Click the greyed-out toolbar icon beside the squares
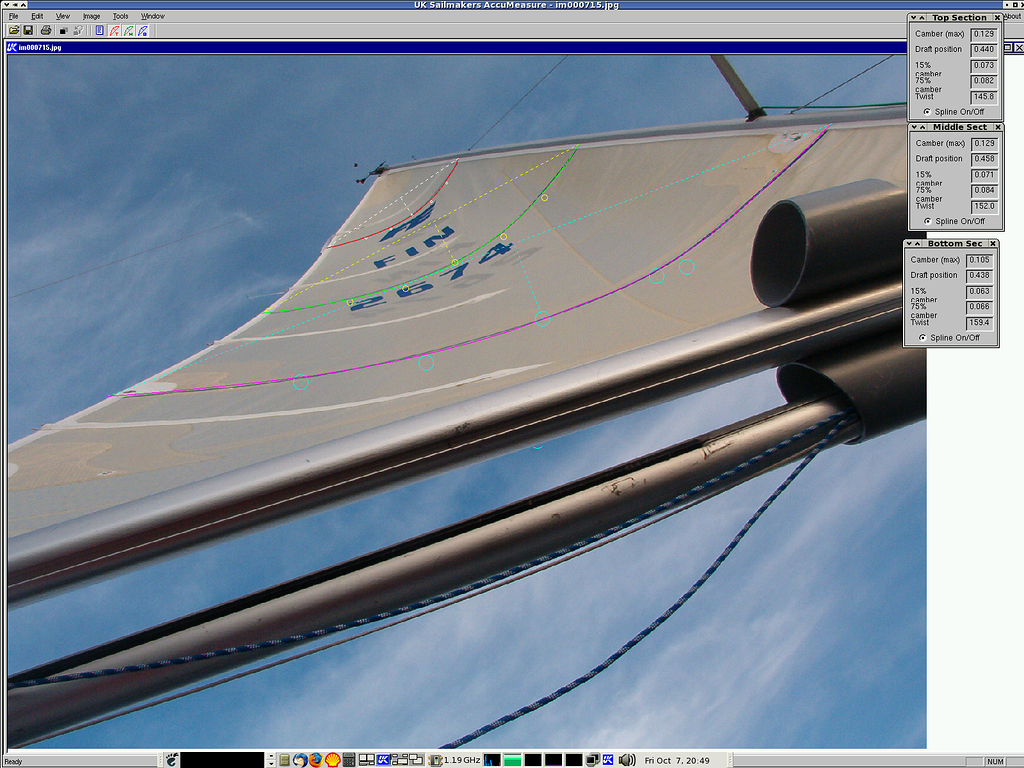Screen dimensions: 1024x768 pyautogui.click(x=78, y=30)
